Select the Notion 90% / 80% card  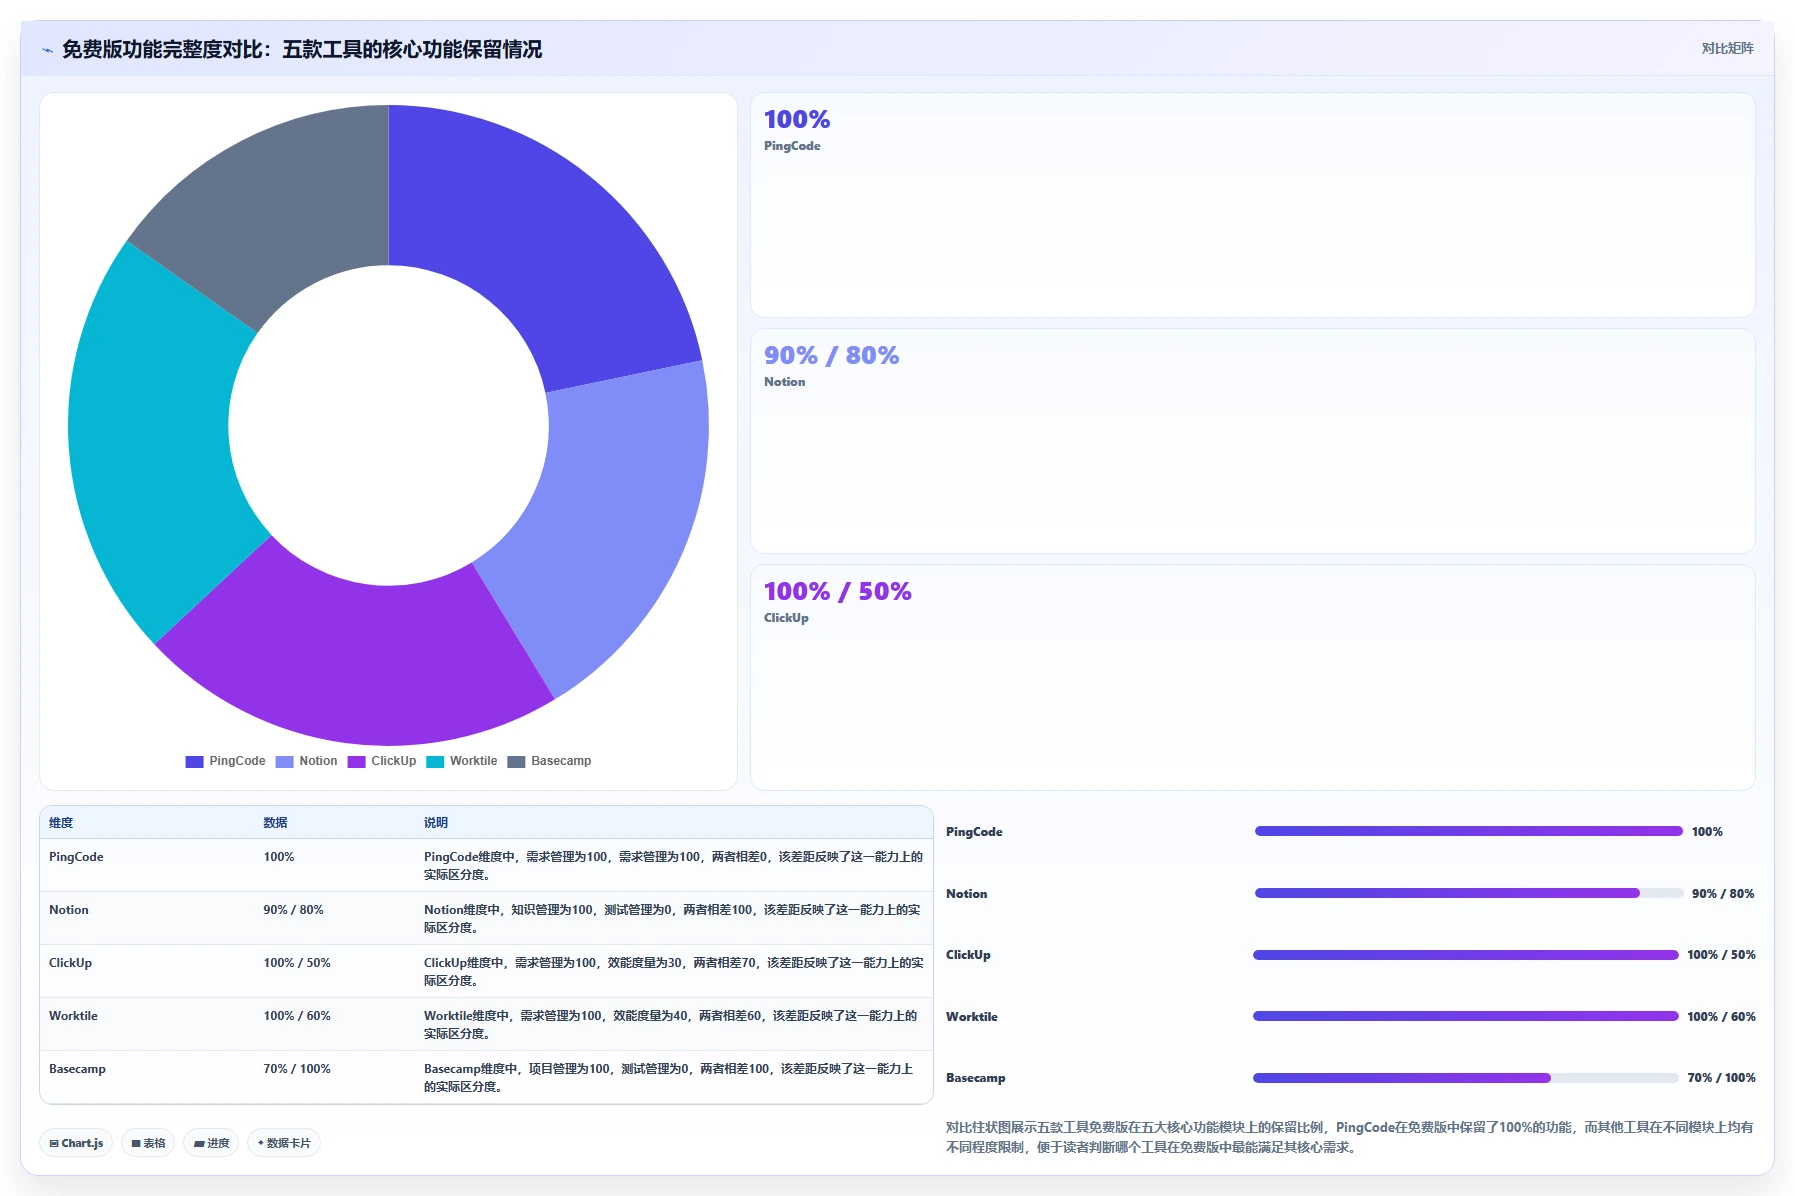(x=1252, y=441)
